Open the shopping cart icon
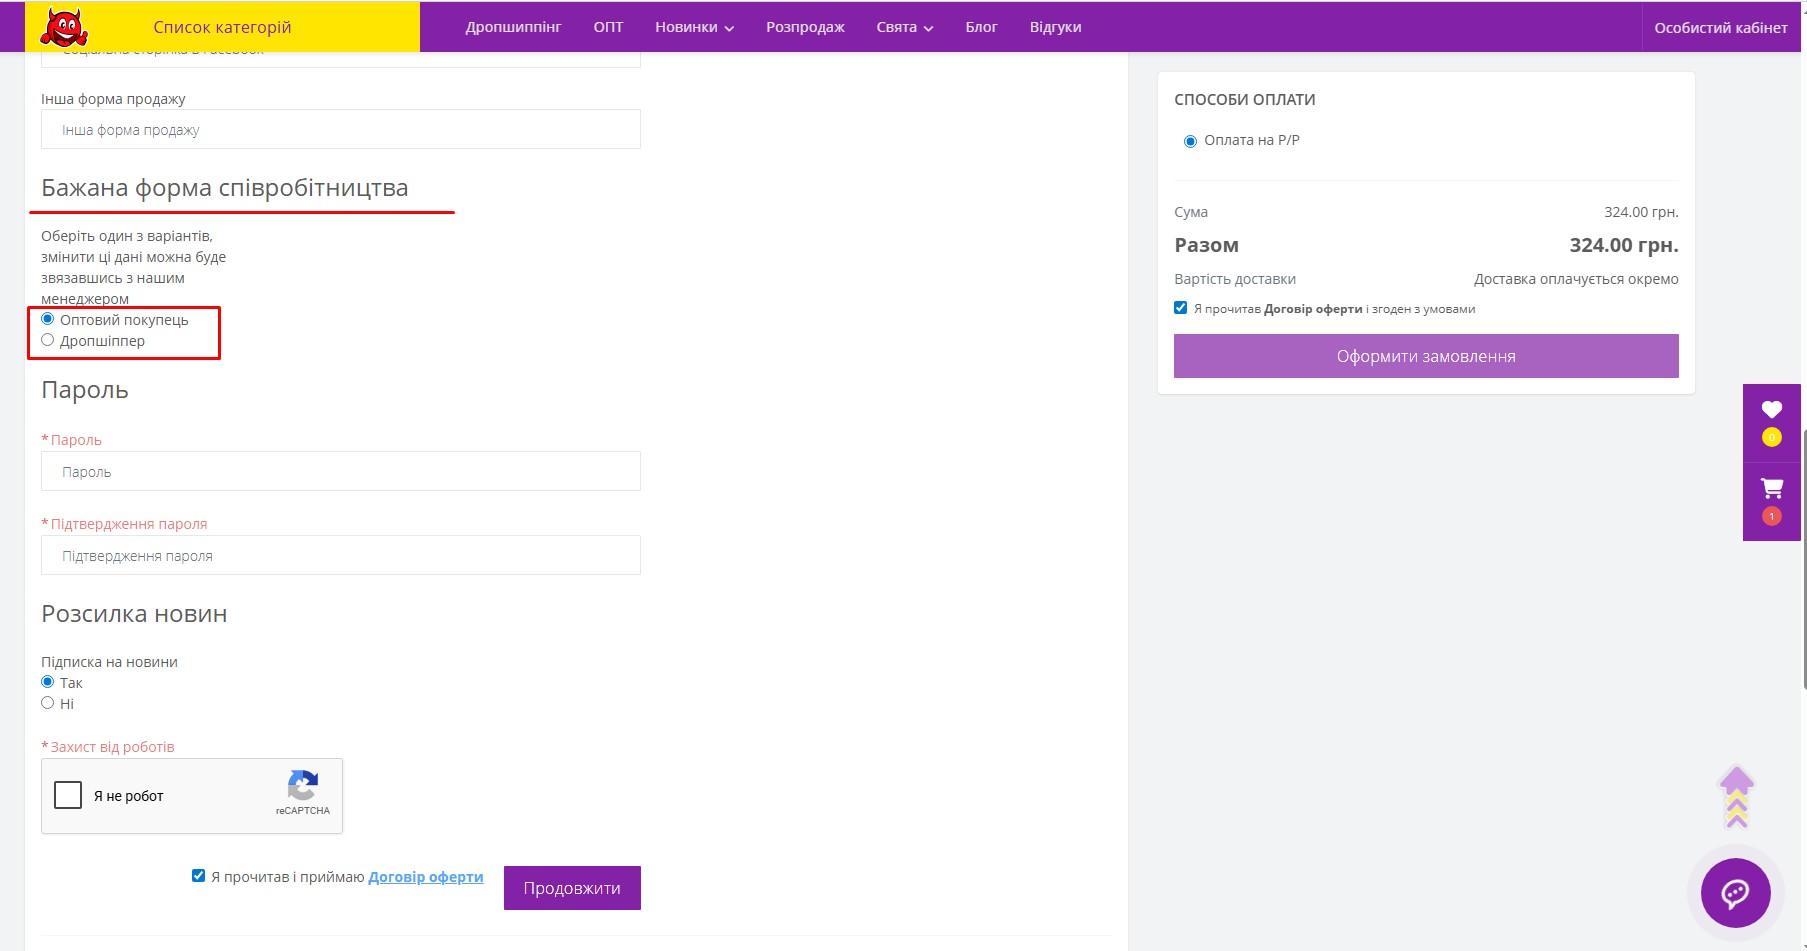The image size is (1807, 951). (1771, 489)
